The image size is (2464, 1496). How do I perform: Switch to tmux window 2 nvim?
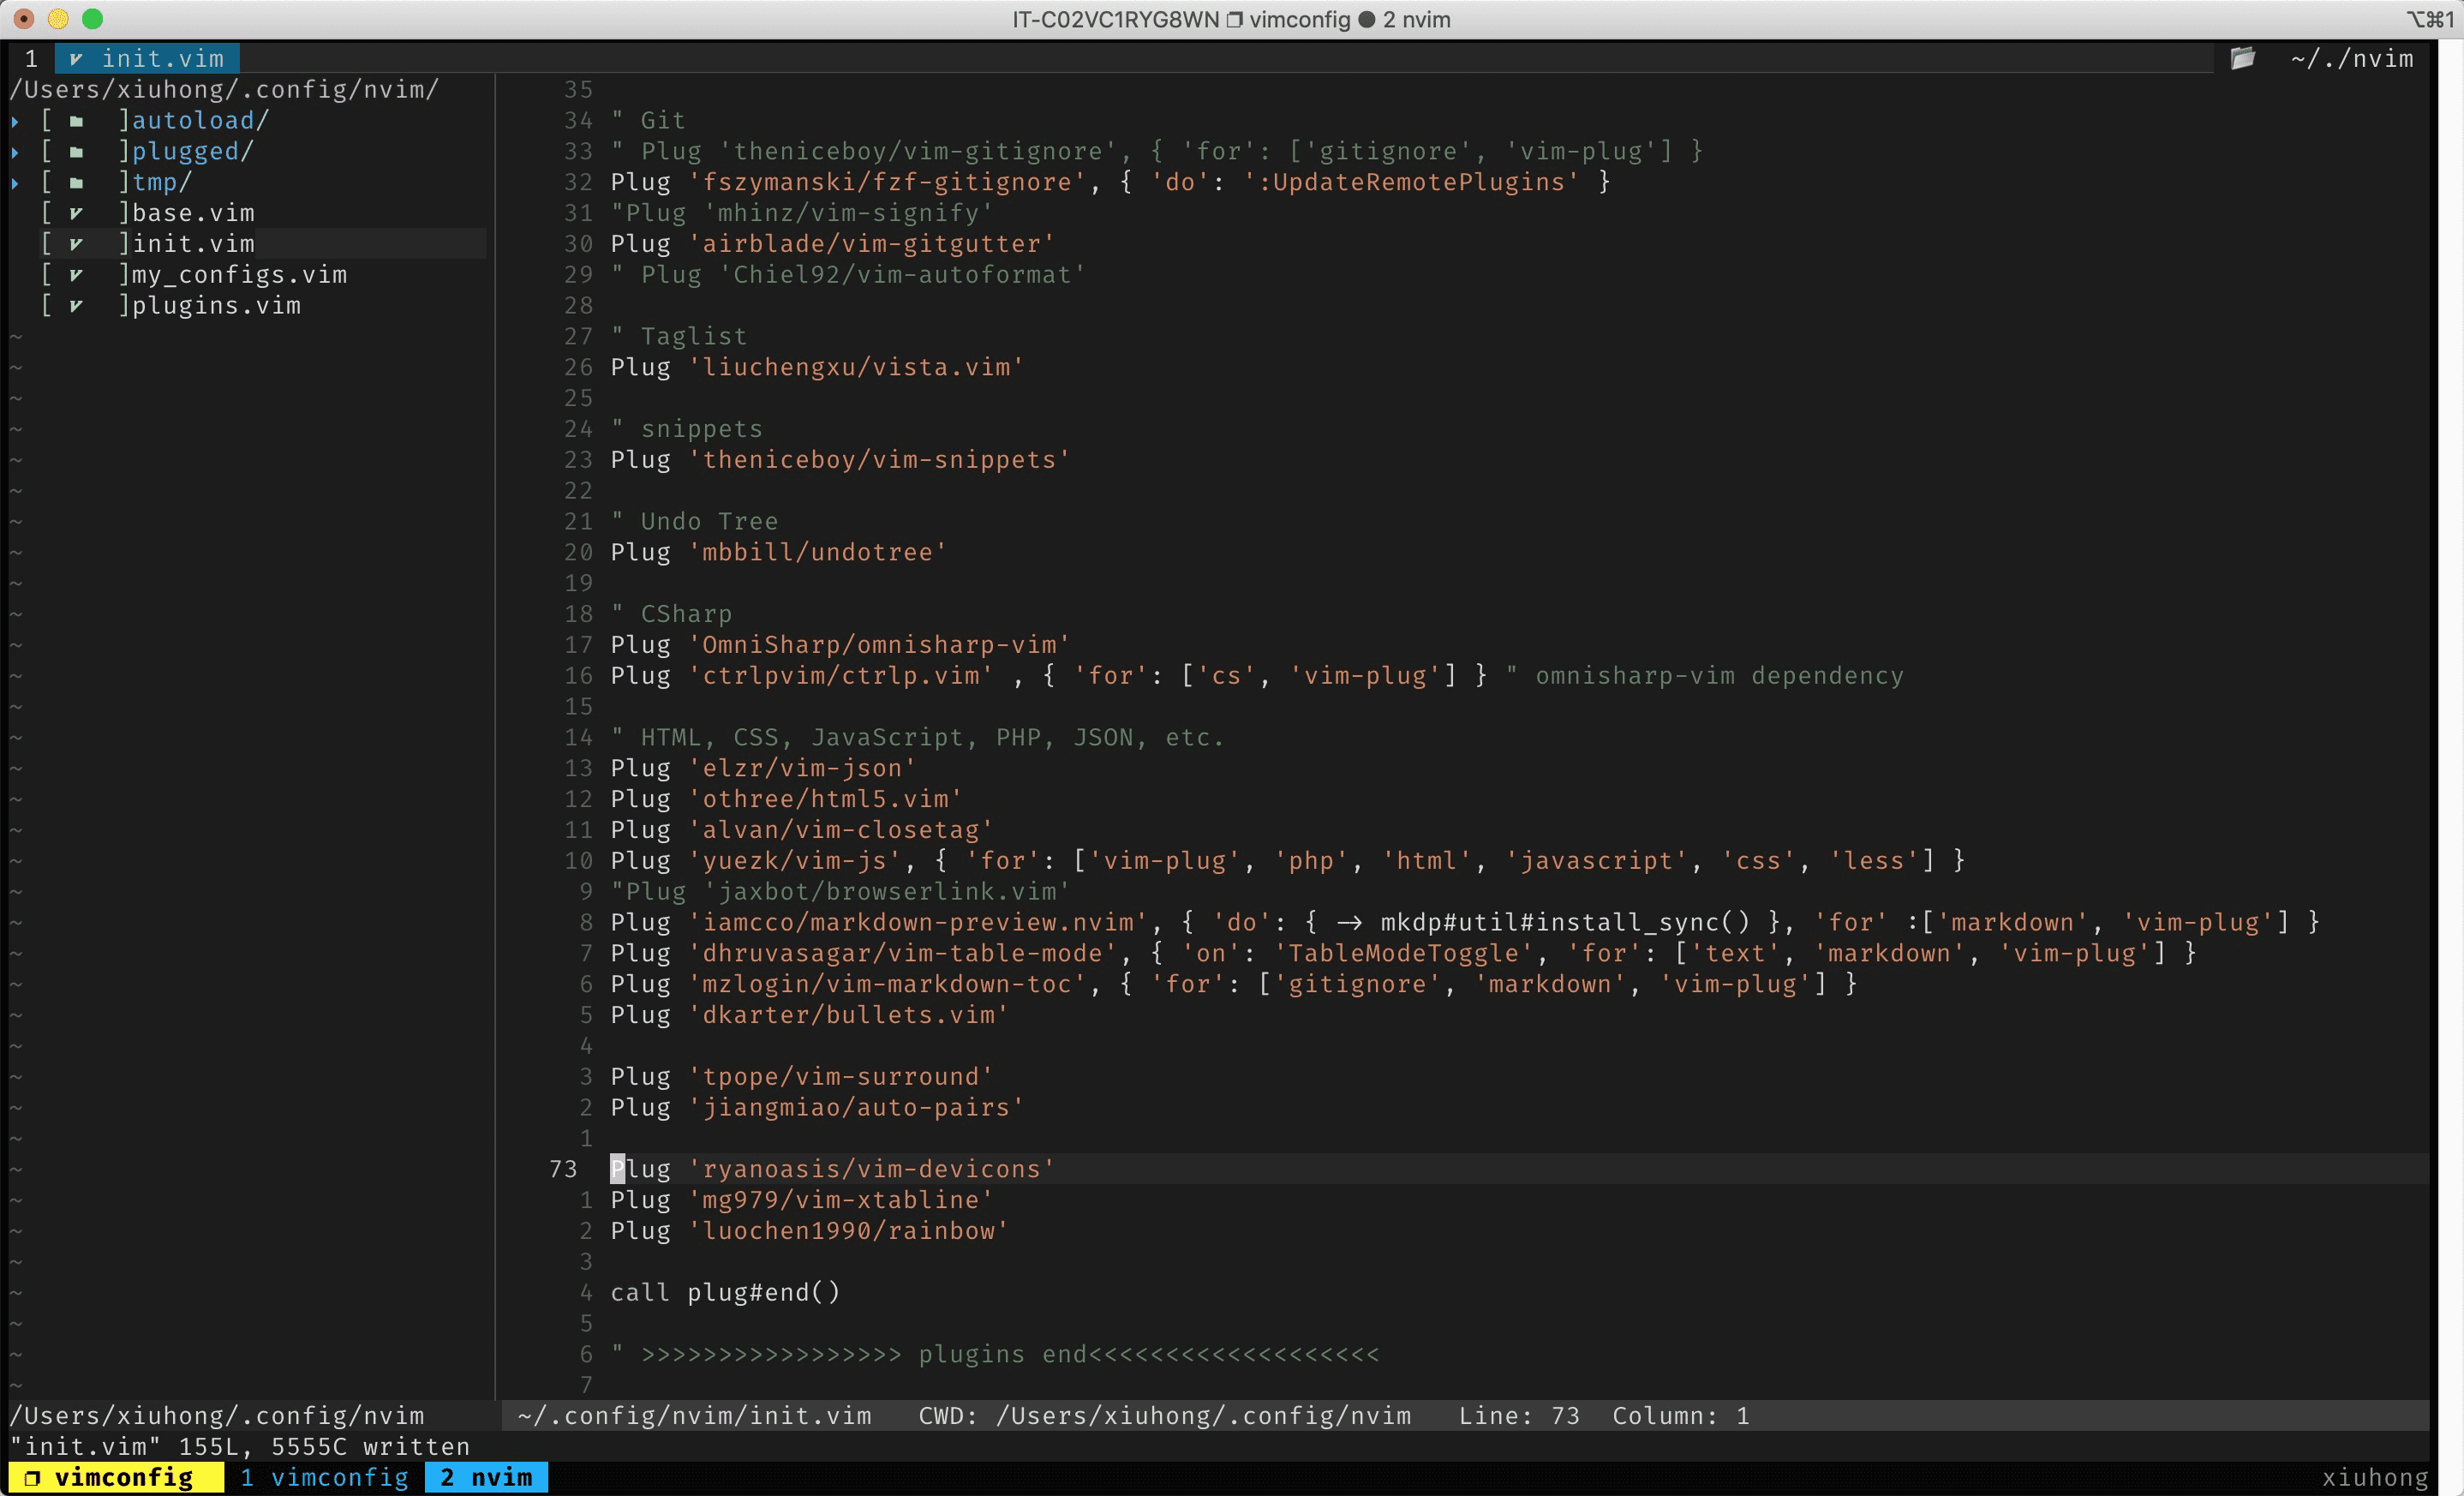tap(486, 1478)
